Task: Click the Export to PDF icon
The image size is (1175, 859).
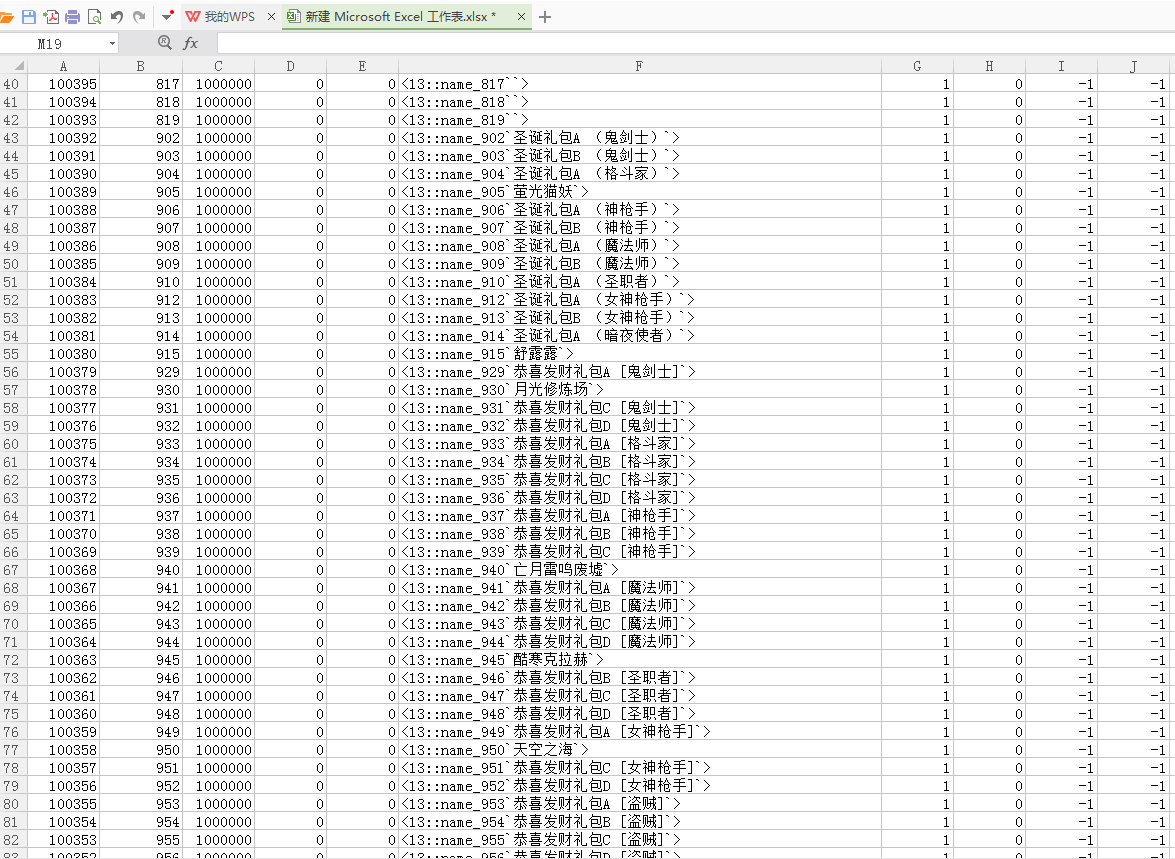Action: click(51, 17)
